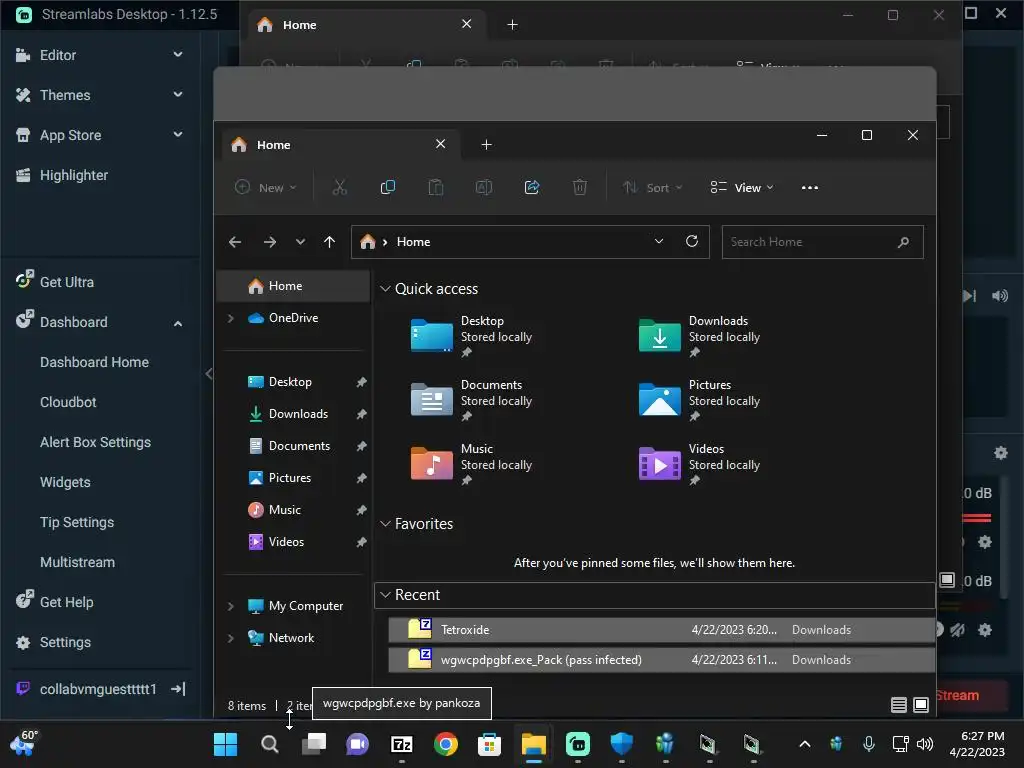
Task: Click the Windows Start button
Action: tap(225, 744)
